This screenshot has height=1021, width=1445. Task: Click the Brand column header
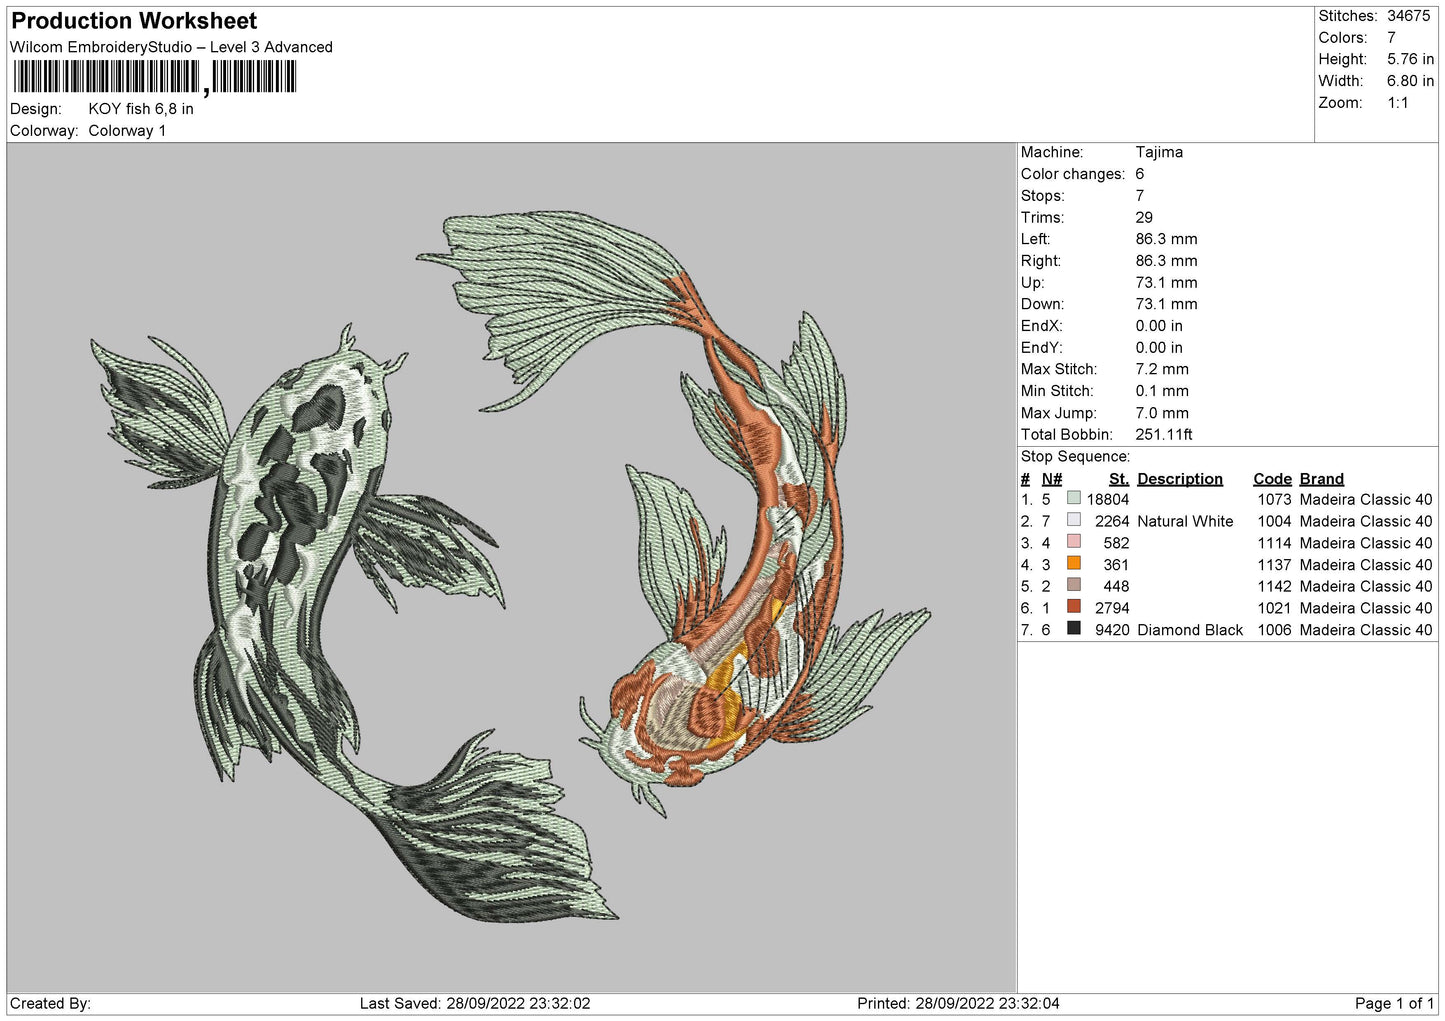pos(1321,479)
